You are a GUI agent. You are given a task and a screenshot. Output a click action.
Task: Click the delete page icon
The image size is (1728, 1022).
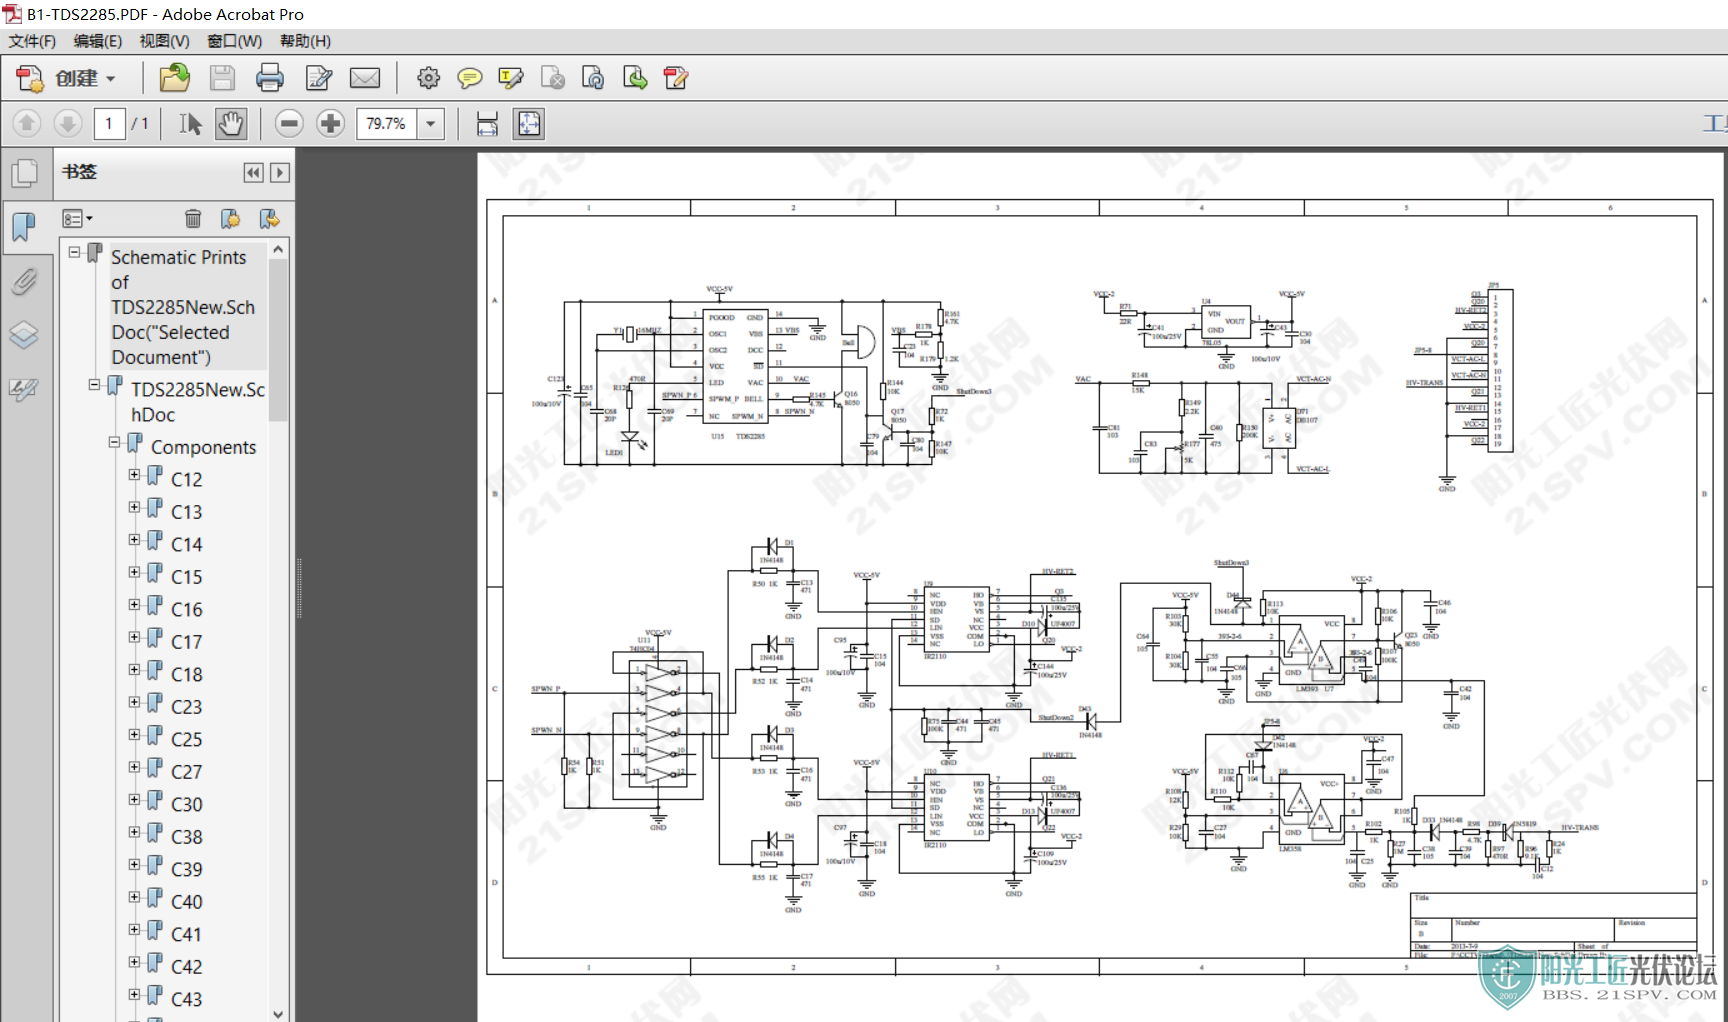pyautogui.click(x=552, y=78)
